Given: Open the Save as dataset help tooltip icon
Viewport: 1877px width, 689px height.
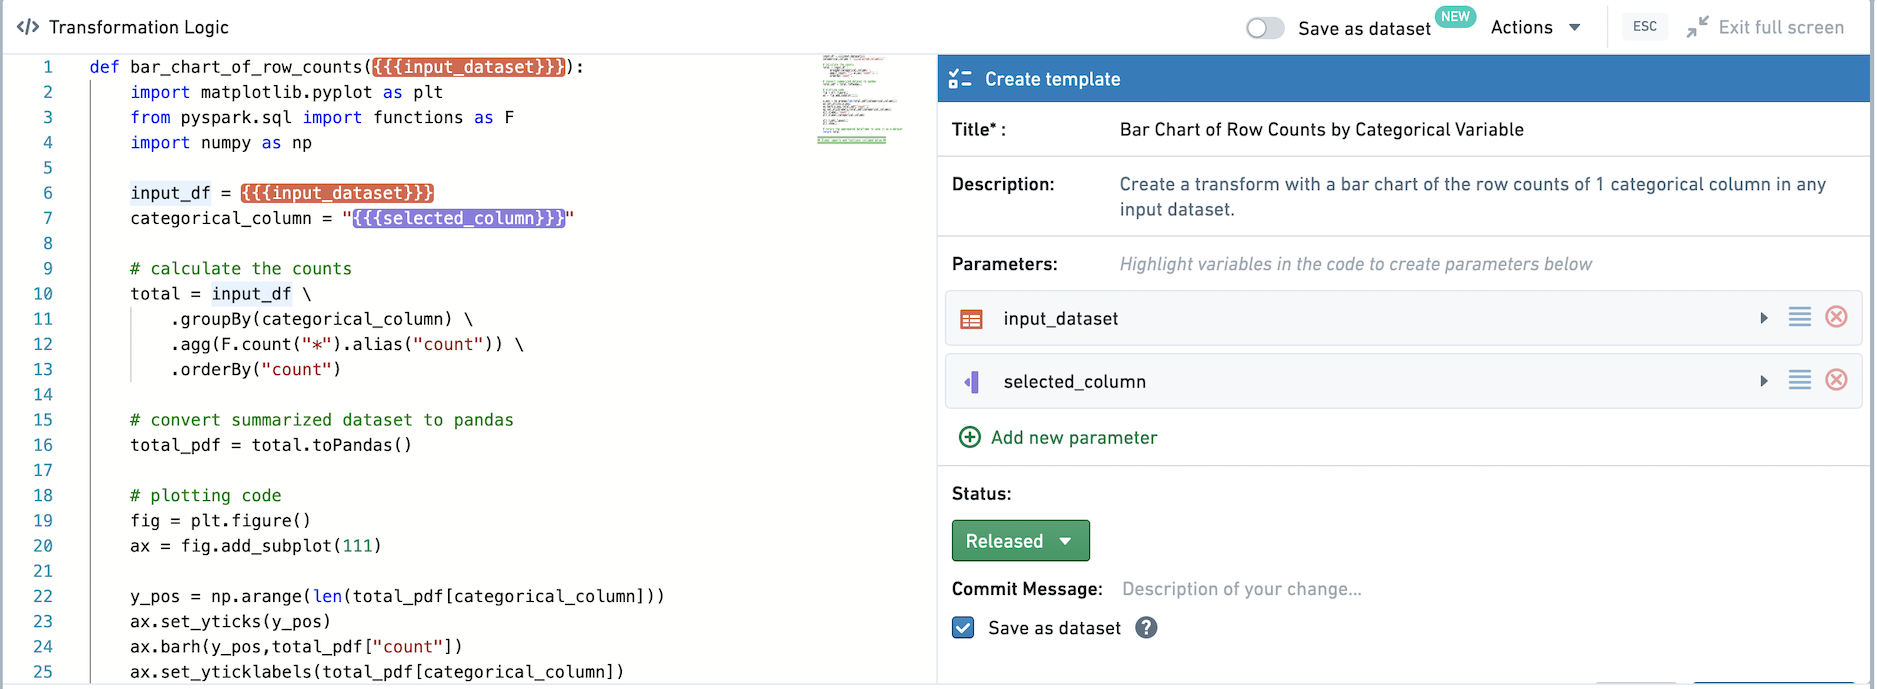Looking at the screenshot, I should click(x=1147, y=628).
